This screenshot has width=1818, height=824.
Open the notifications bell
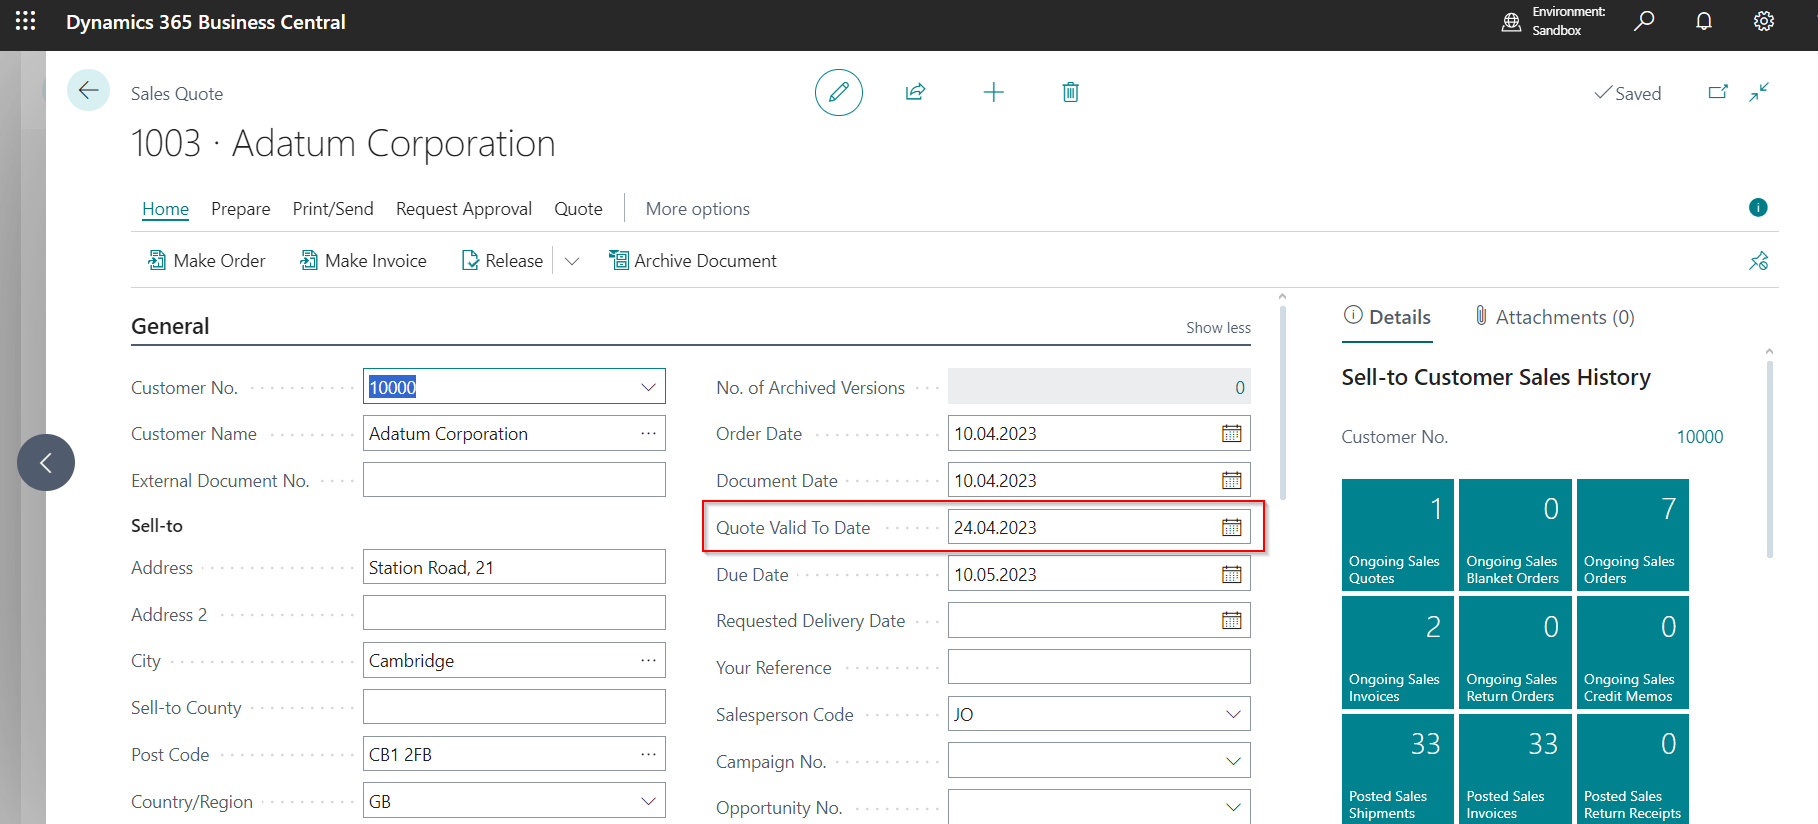click(1704, 21)
